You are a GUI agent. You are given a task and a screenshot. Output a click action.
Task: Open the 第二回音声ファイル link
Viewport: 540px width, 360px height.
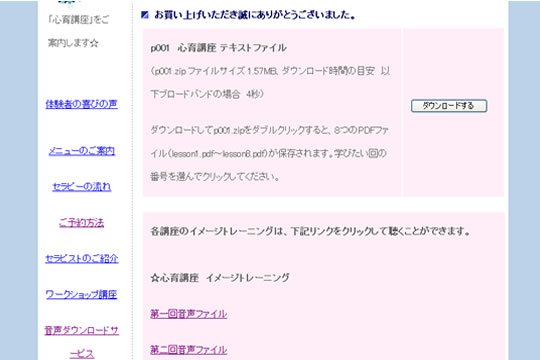(x=189, y=350)
